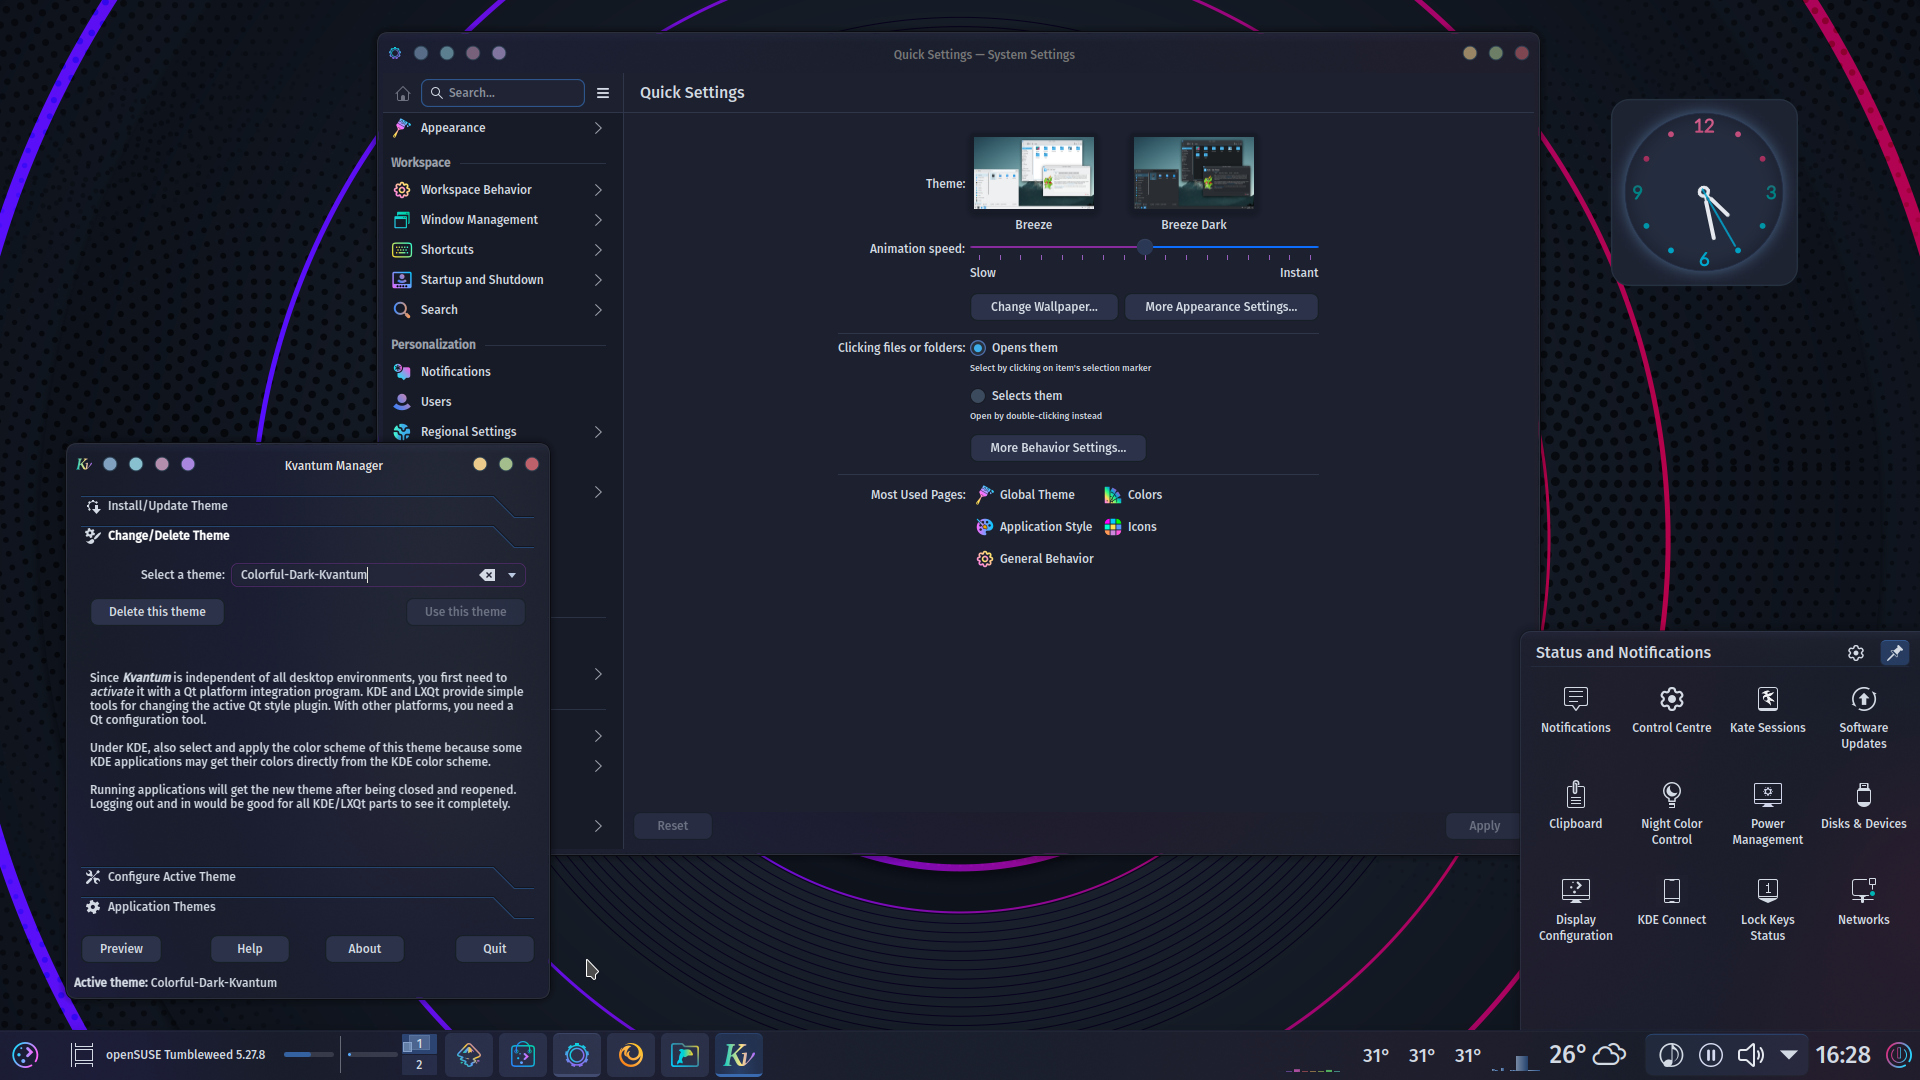Click the System Settings taskbar icon
Viewport: 1920px width, 1080px height.
[x=577, y=1055]
